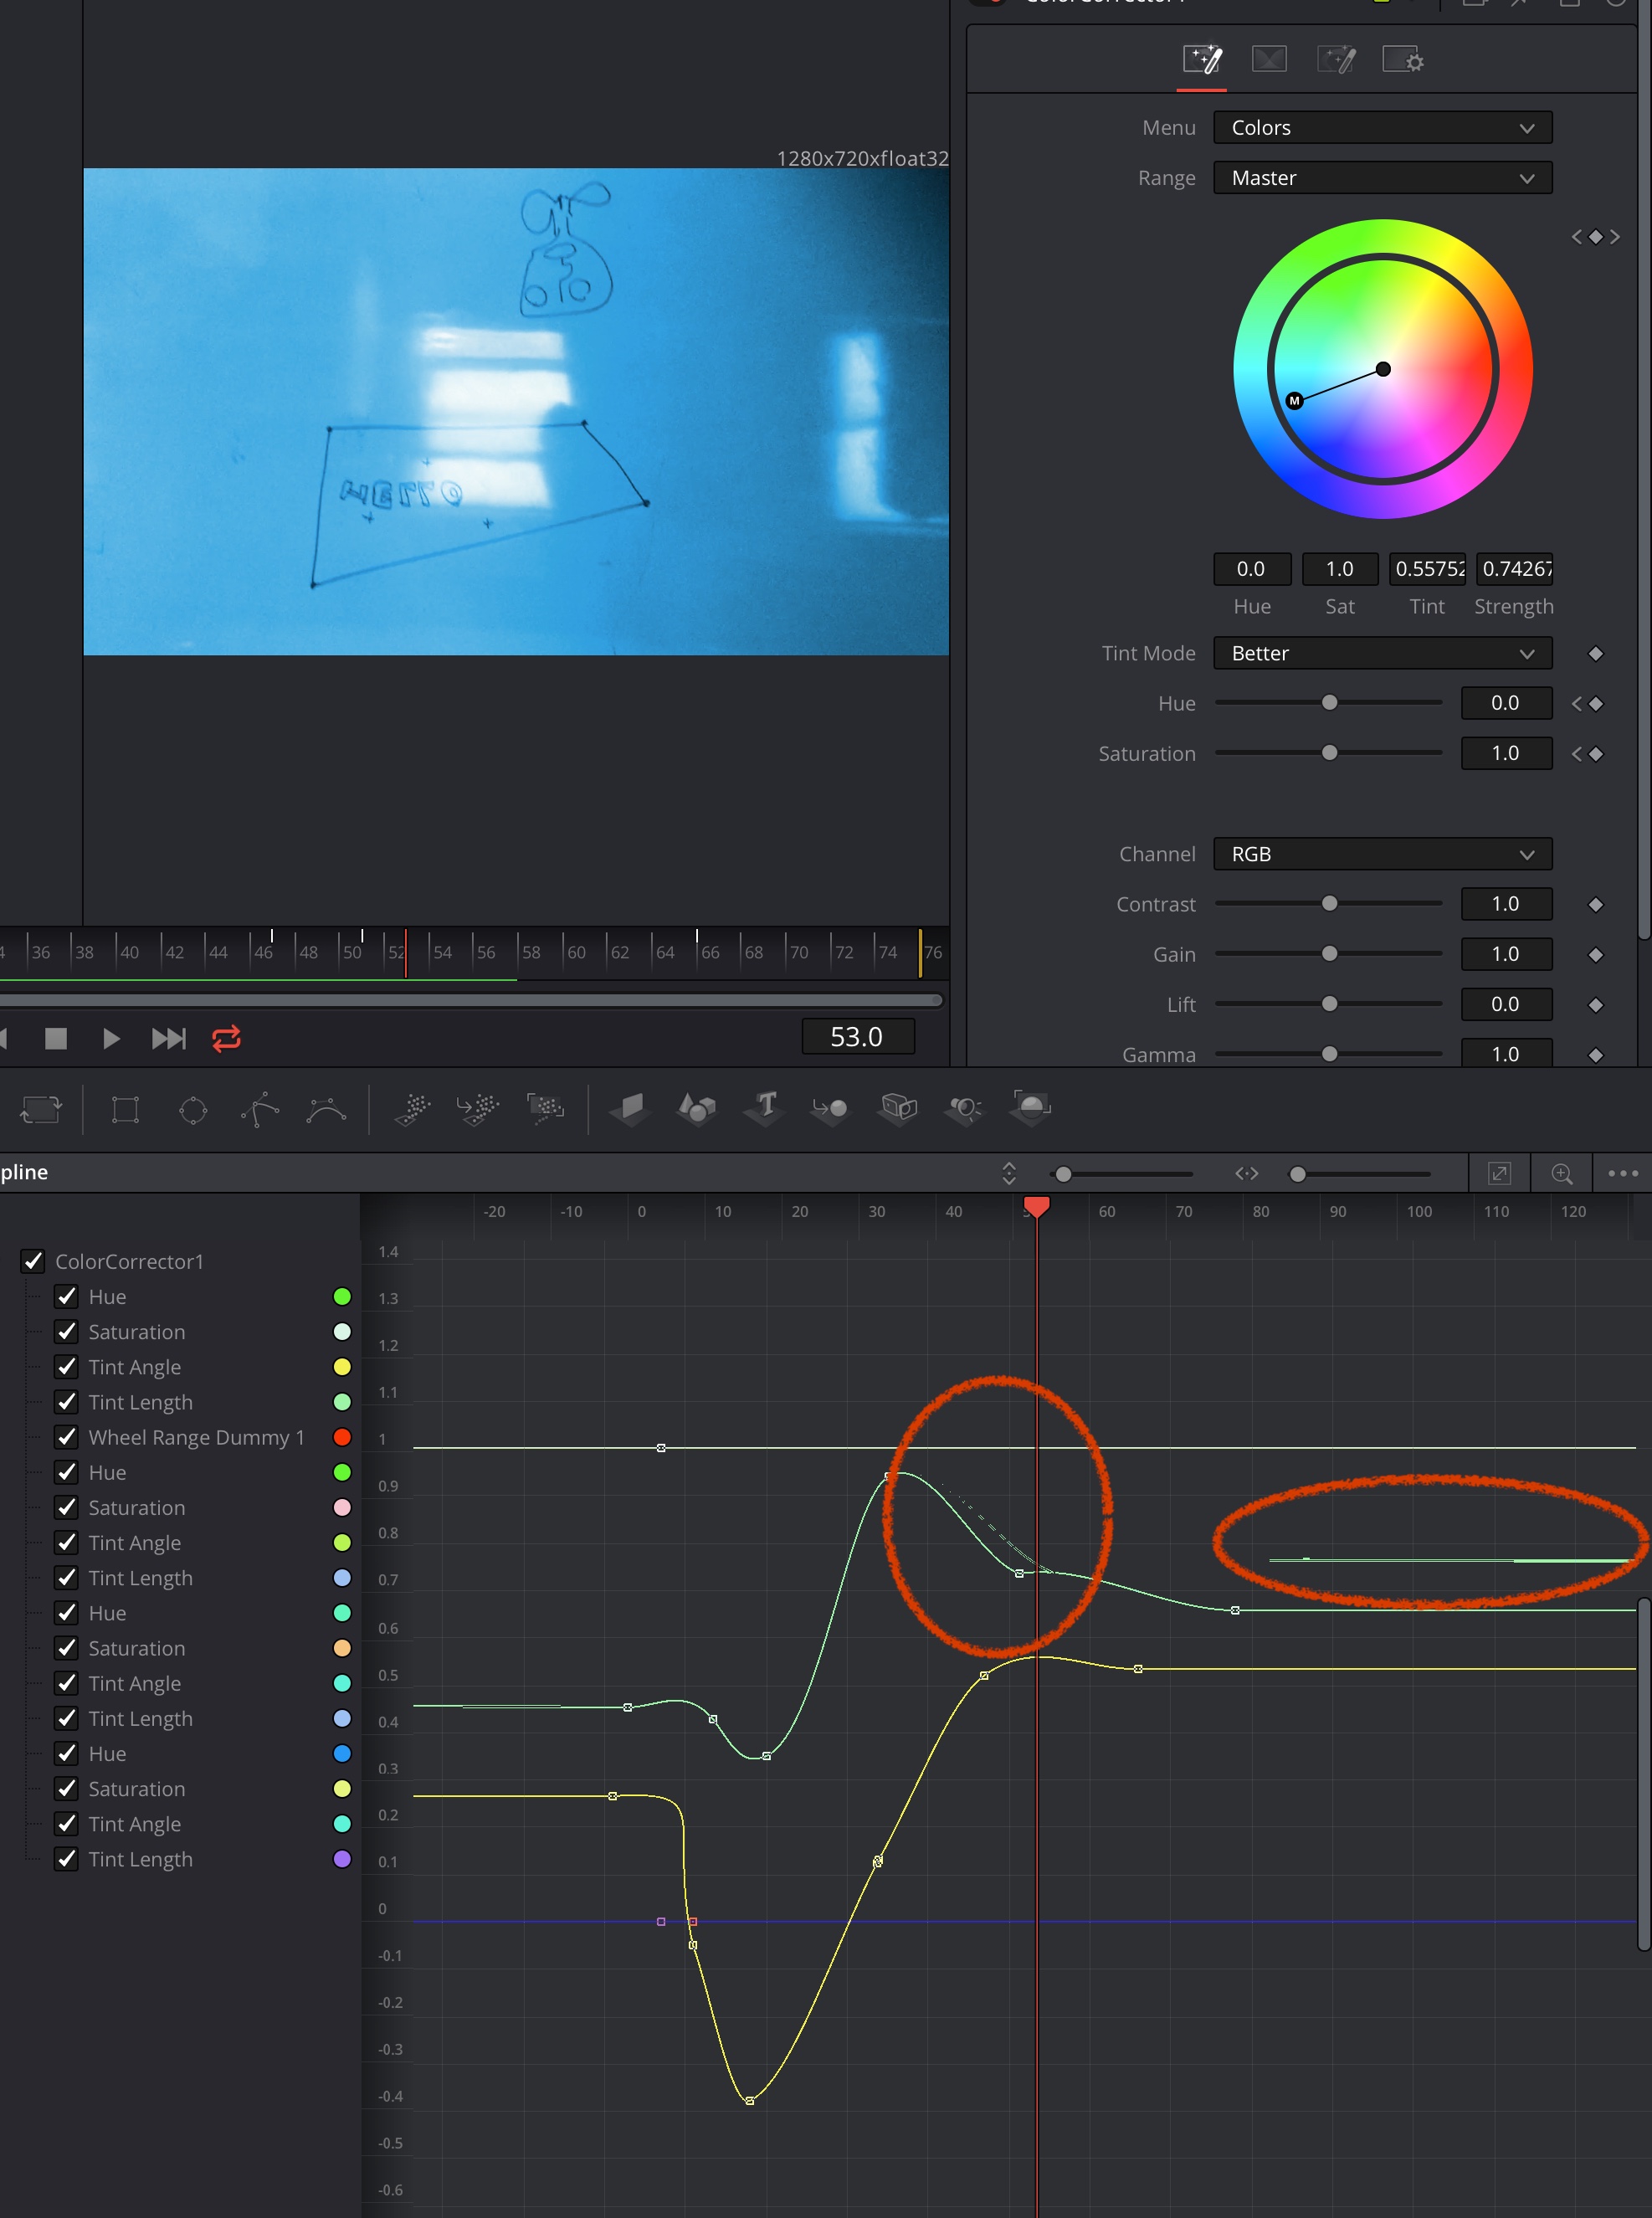
Task: Open the Correction tab in the Inspector
Action: (1201, 60)
